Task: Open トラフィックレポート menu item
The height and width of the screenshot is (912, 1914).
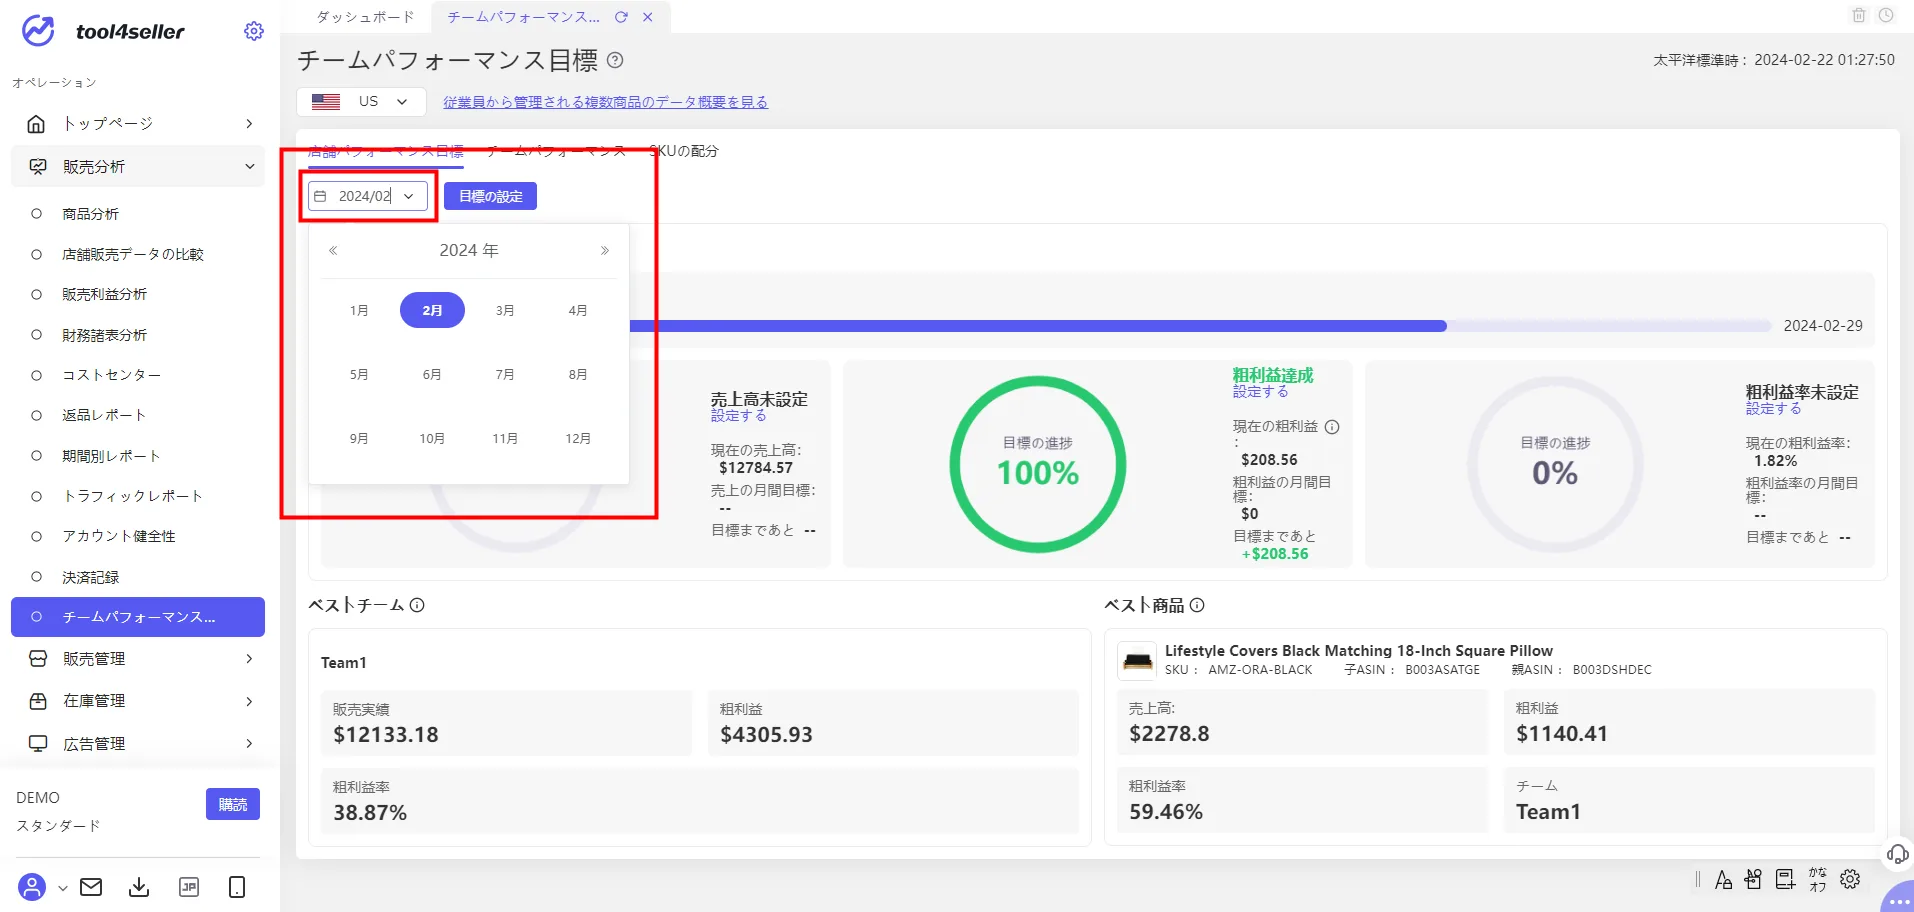Action: point(132,496)
